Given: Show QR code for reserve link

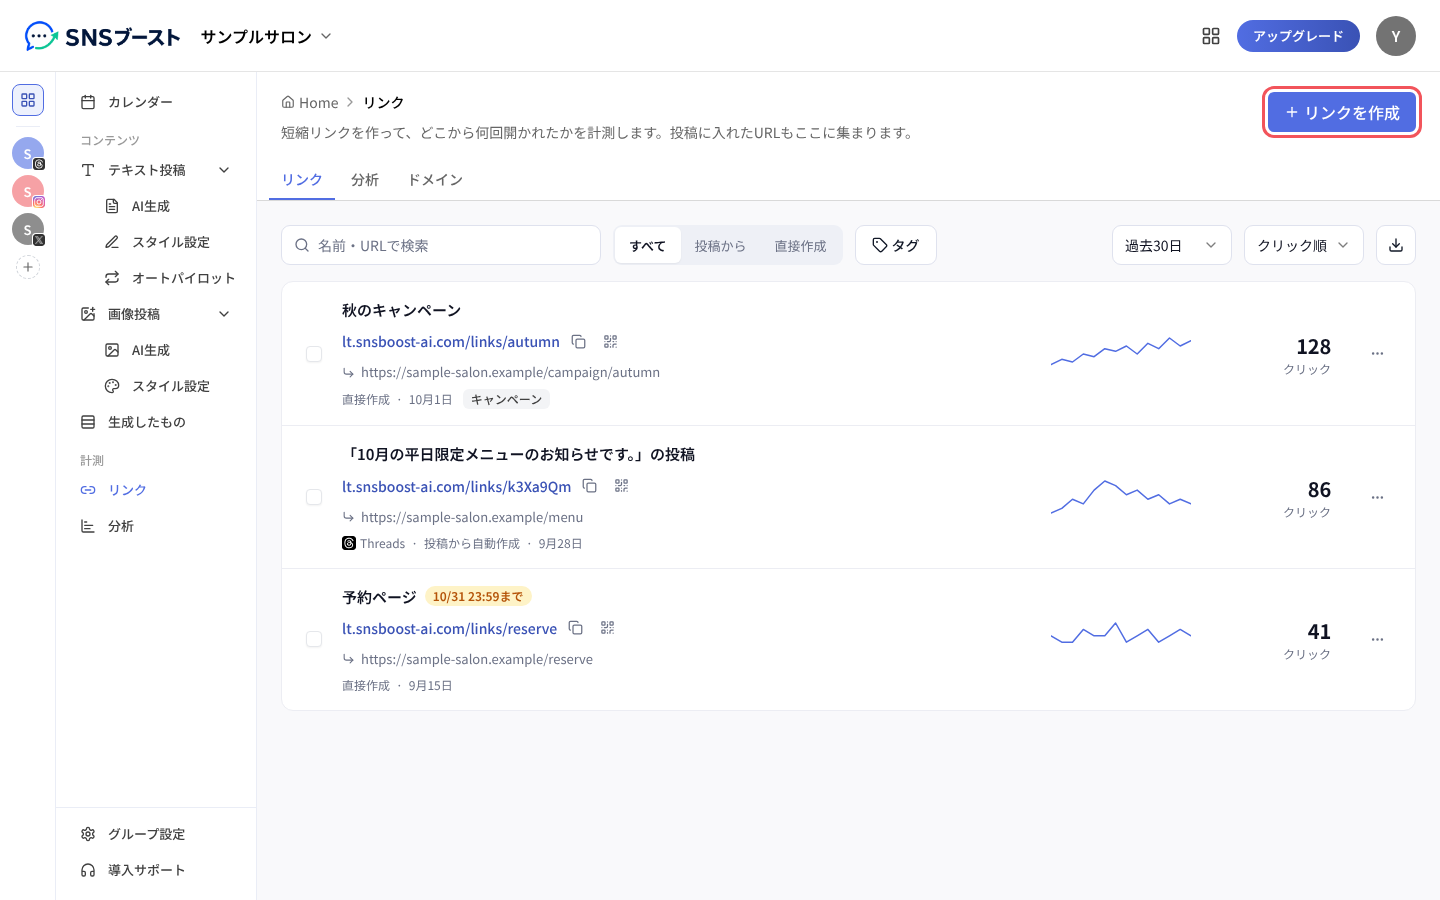Looking at the screenshot, I should [x=608, y=628].
